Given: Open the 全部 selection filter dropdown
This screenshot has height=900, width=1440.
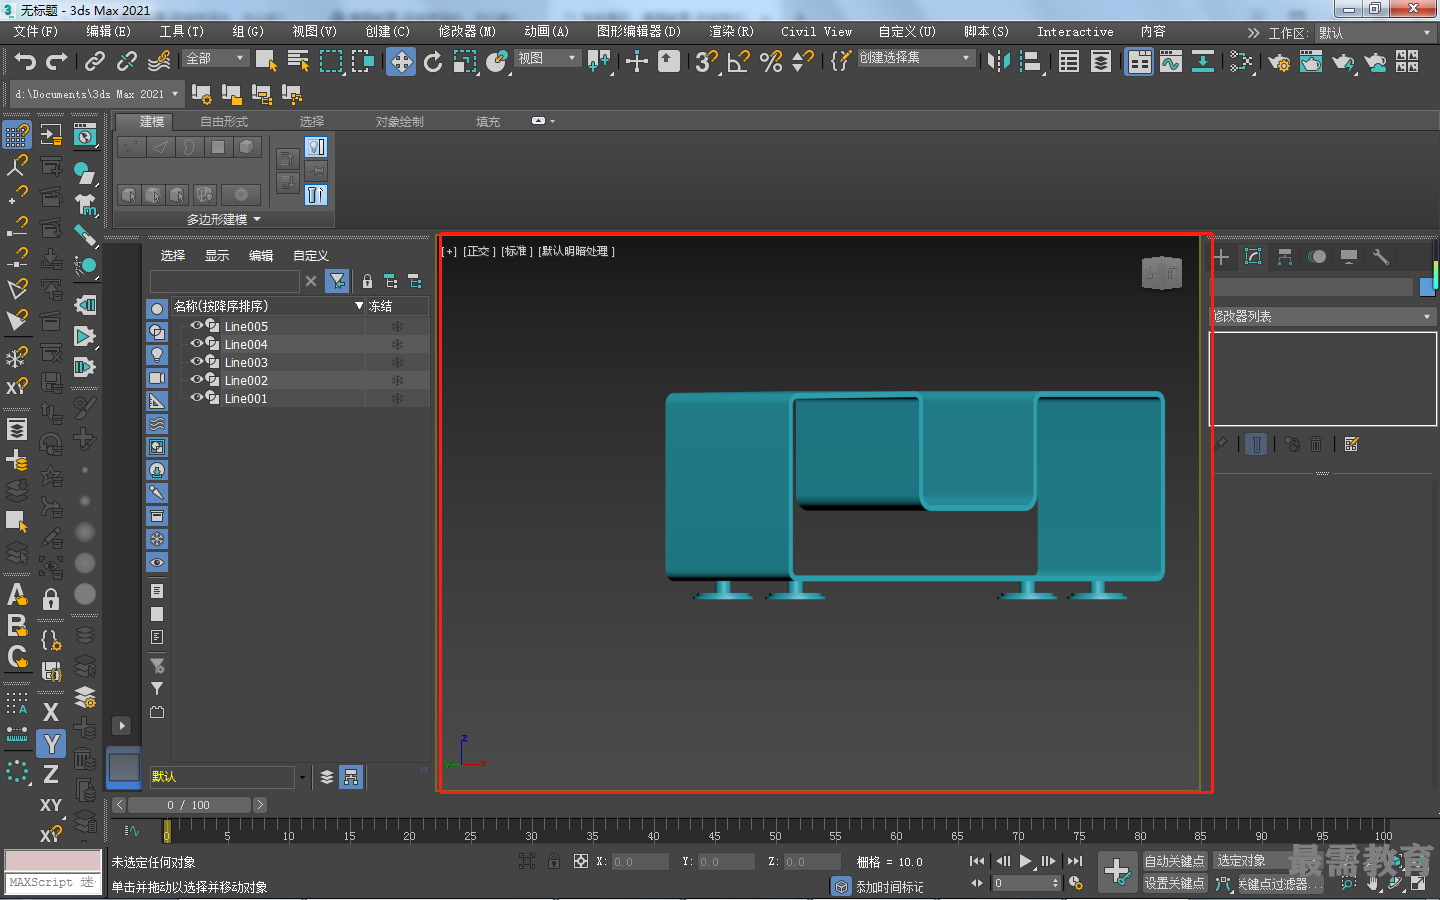Looking at the screenshot, I should coord(215,59).
